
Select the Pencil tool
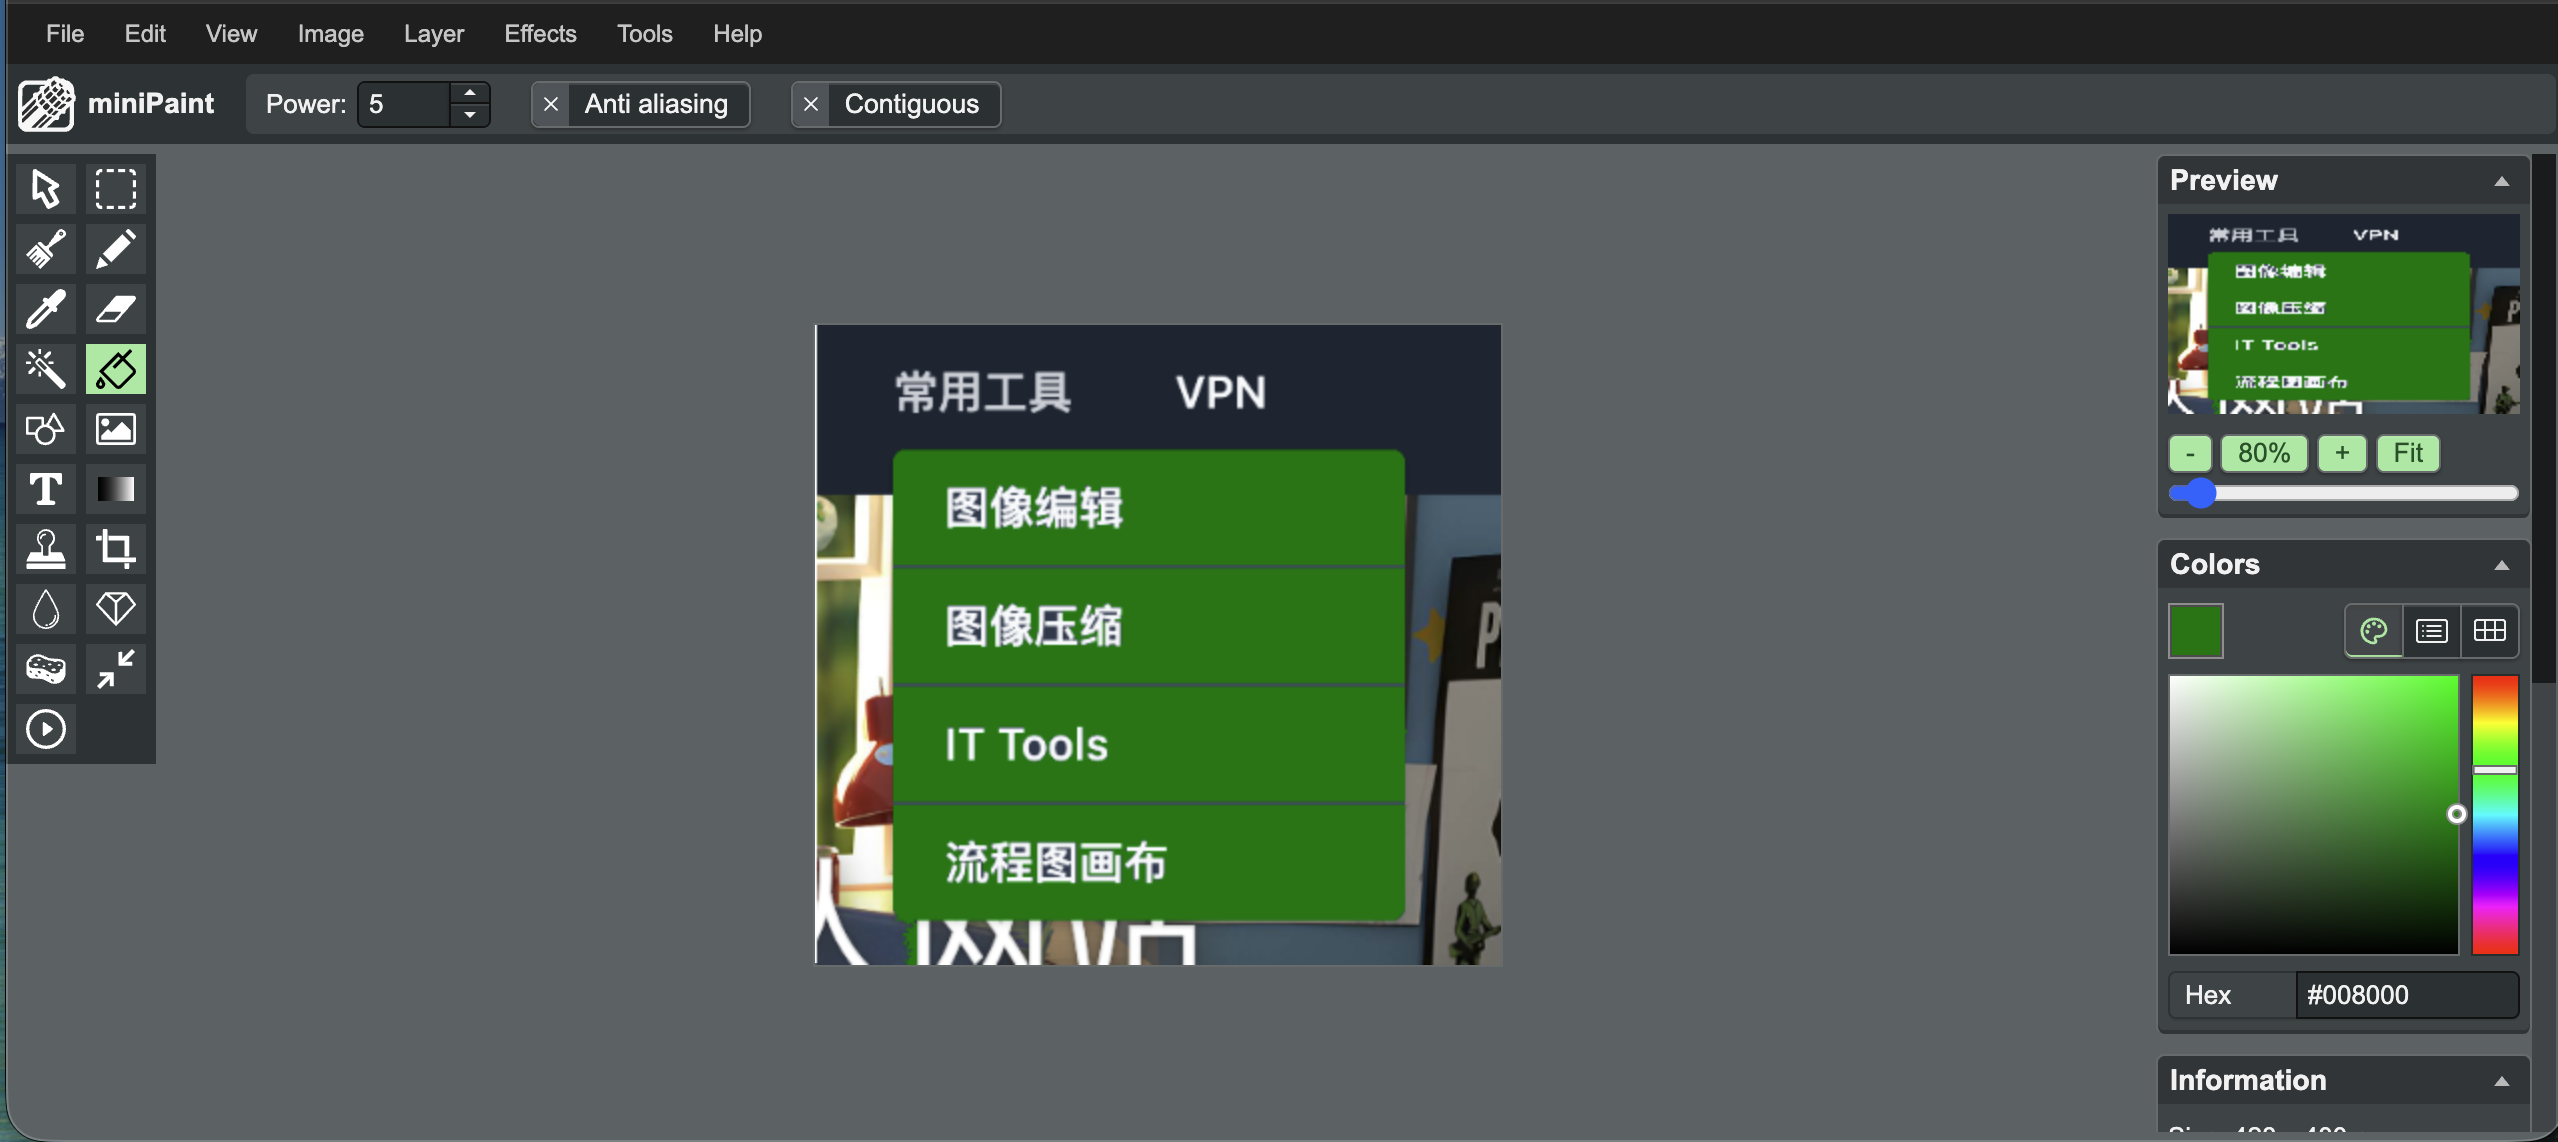(116, 249)
